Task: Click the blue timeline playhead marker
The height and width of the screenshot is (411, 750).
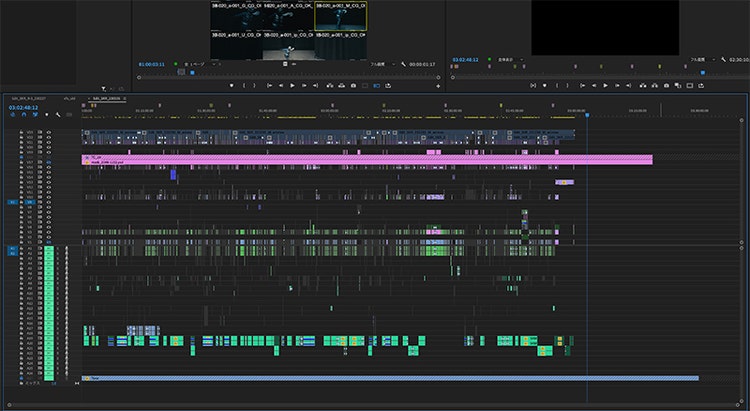Action: coord(587,115)
